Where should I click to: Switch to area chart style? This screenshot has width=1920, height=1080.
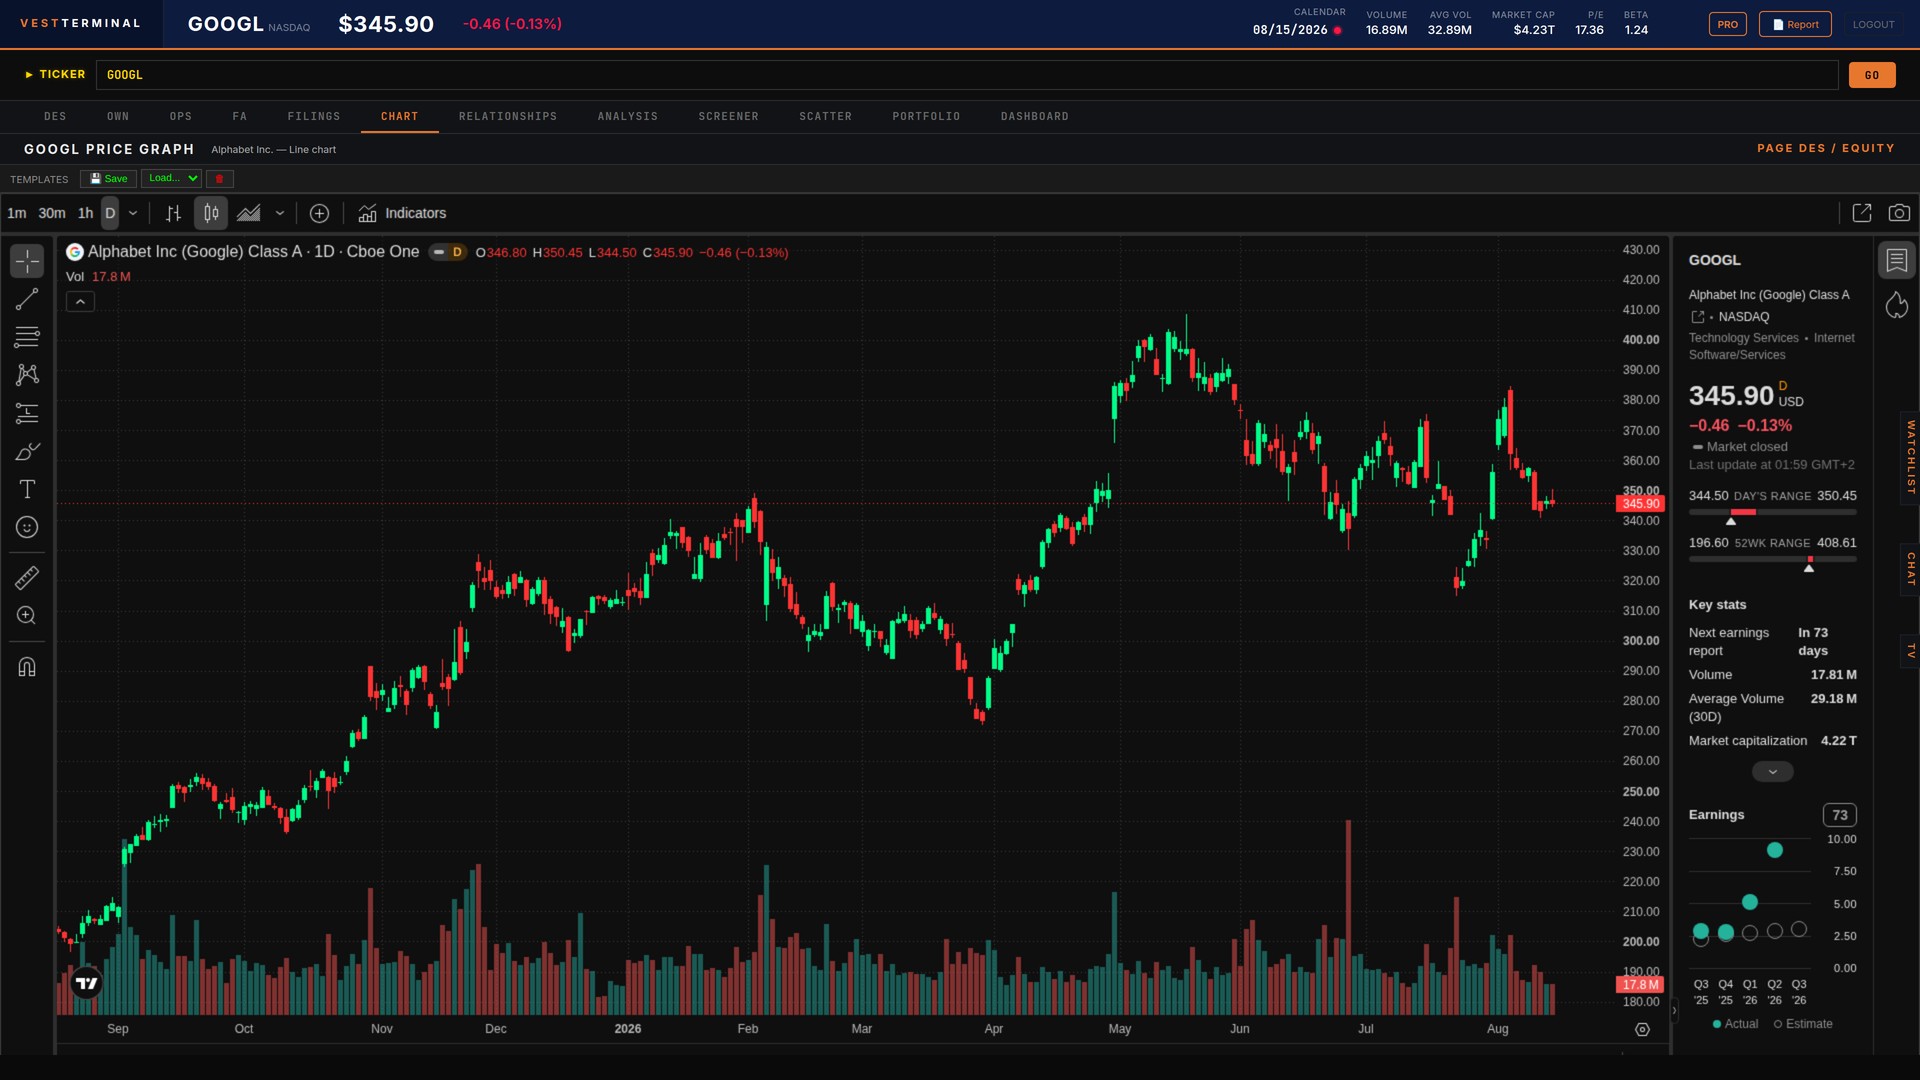click(x=249, y=213)
